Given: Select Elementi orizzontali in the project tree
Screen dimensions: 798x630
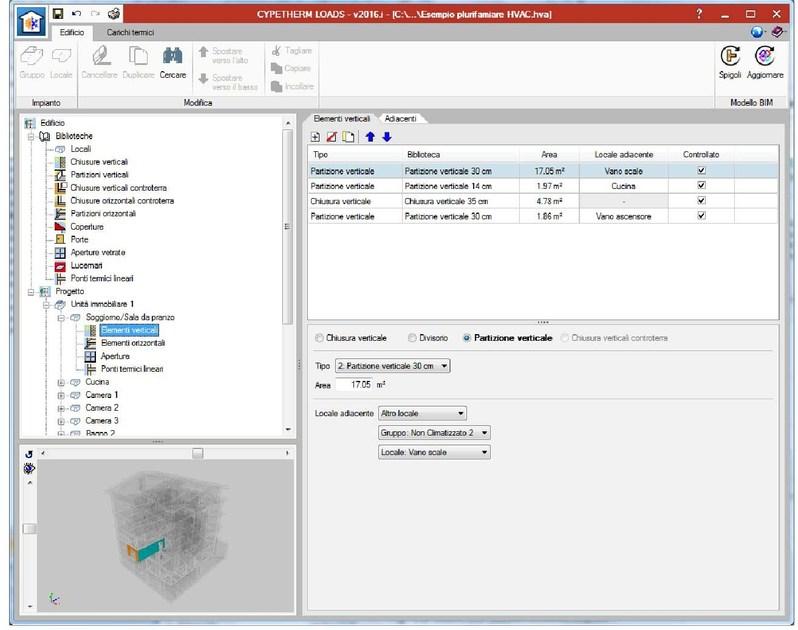Looking at the screenshot, I should click(x=132, y=343).
